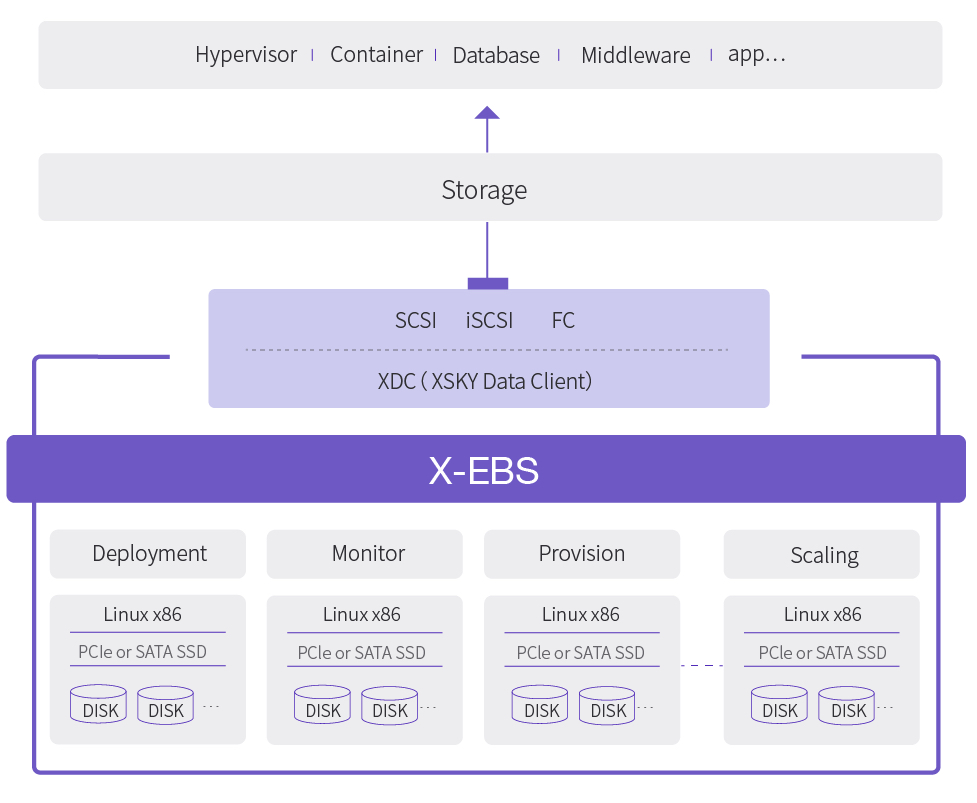Click the FC protocol label
This screenshot has width=977, height=803.
(563, 320)
